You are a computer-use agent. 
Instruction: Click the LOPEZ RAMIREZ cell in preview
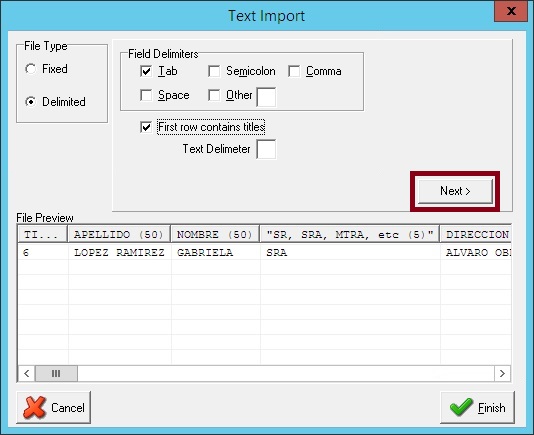pyautogui.click(x=119, y=252)
